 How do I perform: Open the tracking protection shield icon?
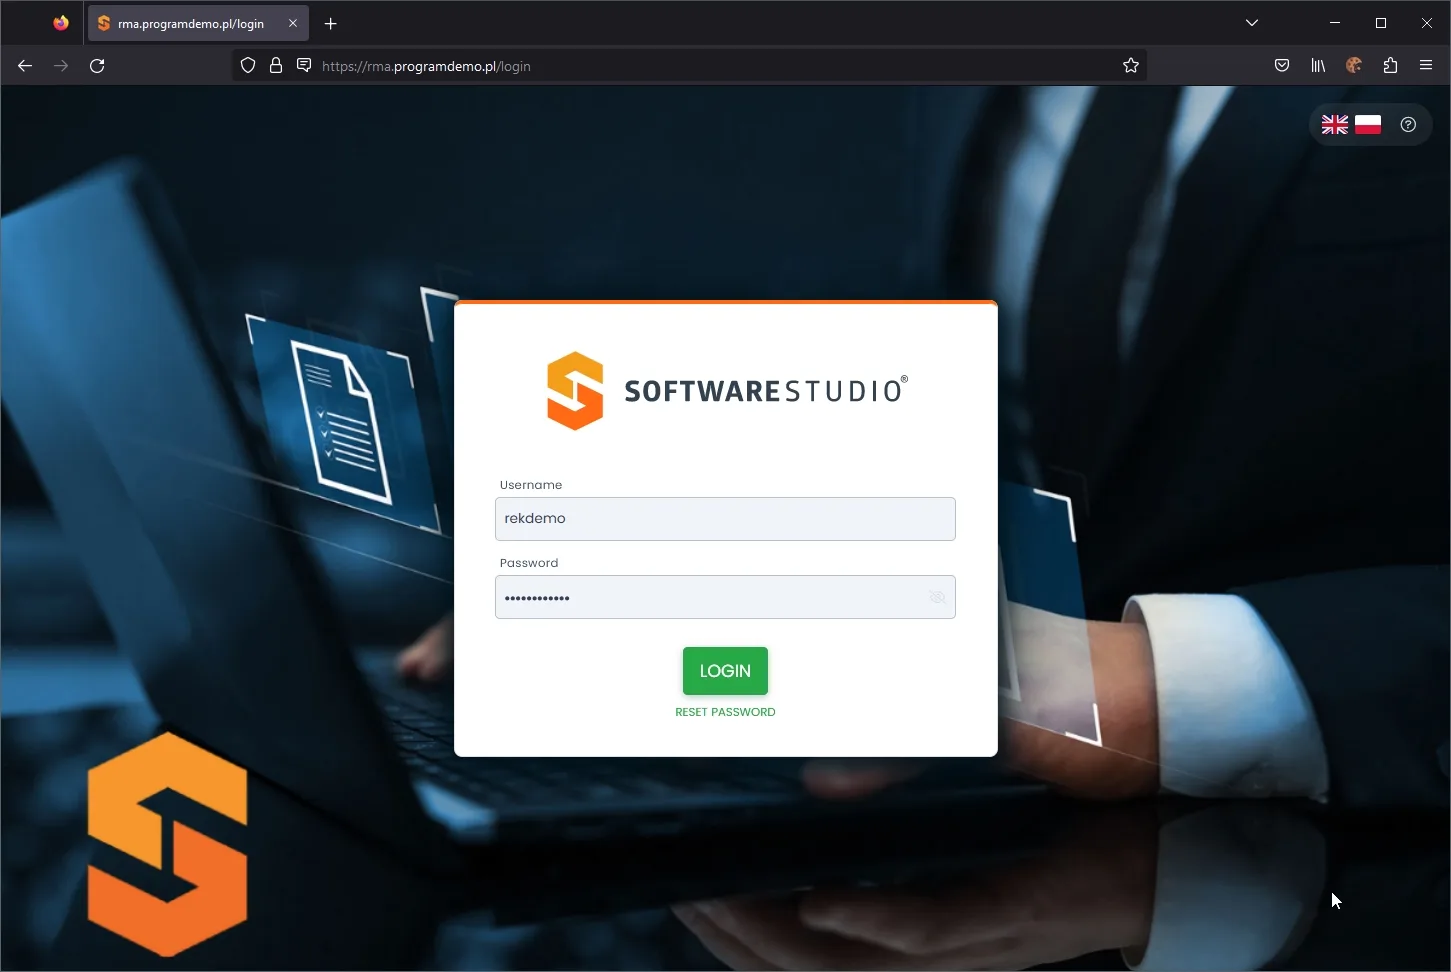tap(248, 66)
